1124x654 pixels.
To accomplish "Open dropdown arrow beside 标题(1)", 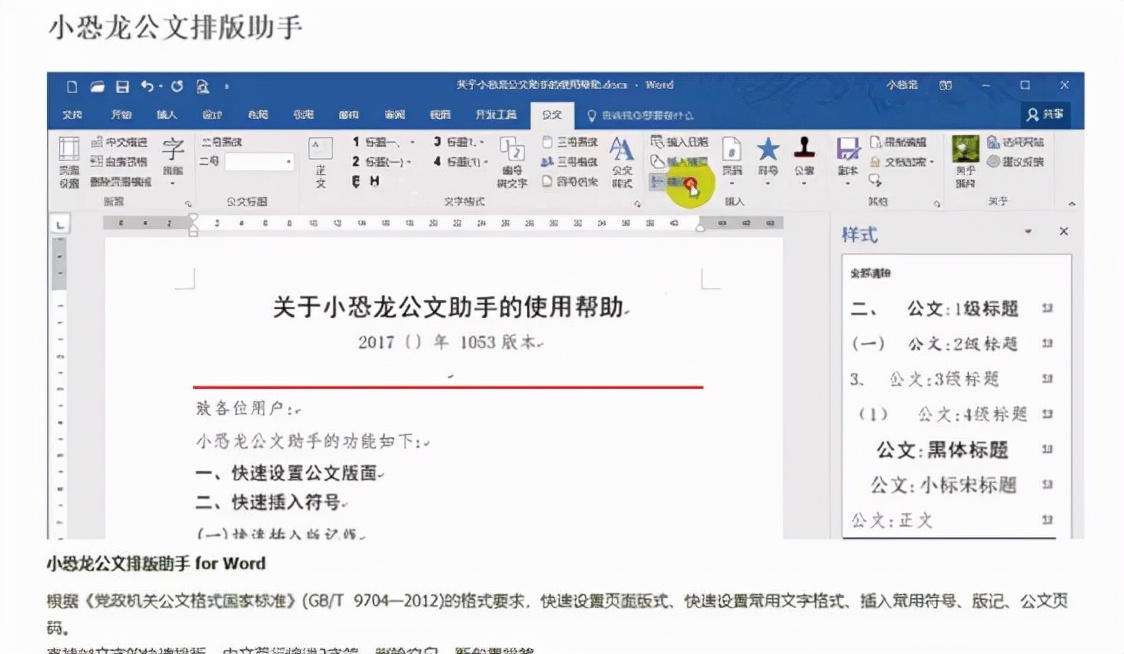I will (x=486, y=162).
